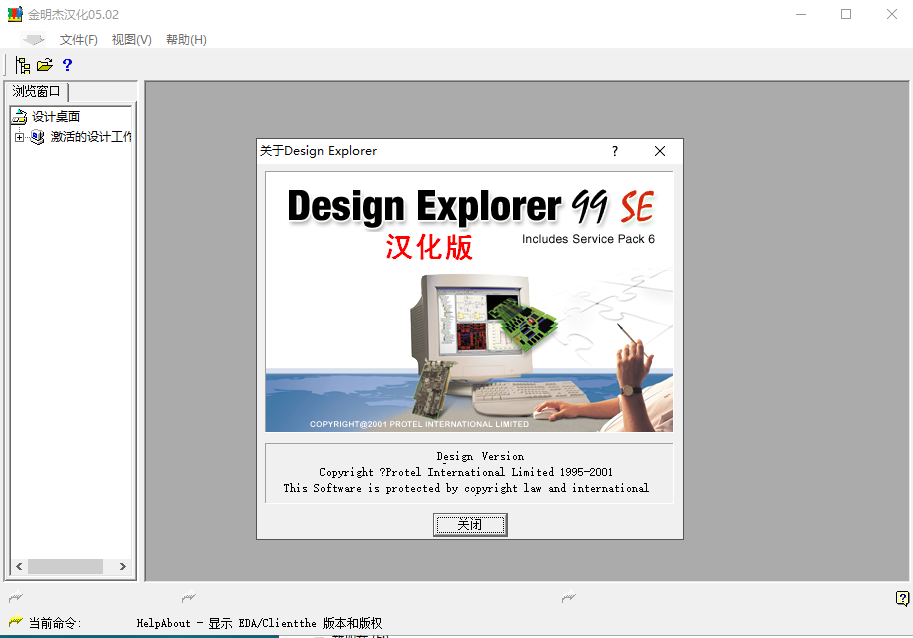The width and height of the screenshot is (913, 638).
Task: Click the horizontal scrollbar thumb in browse panel
Action: coord(65,567)
